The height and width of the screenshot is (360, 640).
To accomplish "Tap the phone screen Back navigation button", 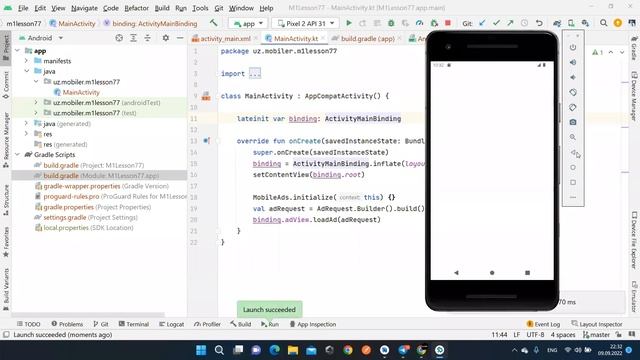I will [456, 272].
